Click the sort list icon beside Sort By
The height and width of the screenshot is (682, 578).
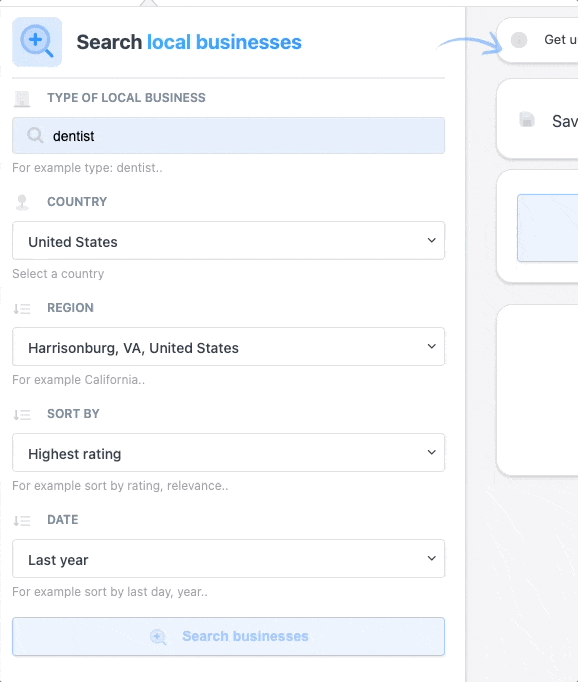coord(22,415)
